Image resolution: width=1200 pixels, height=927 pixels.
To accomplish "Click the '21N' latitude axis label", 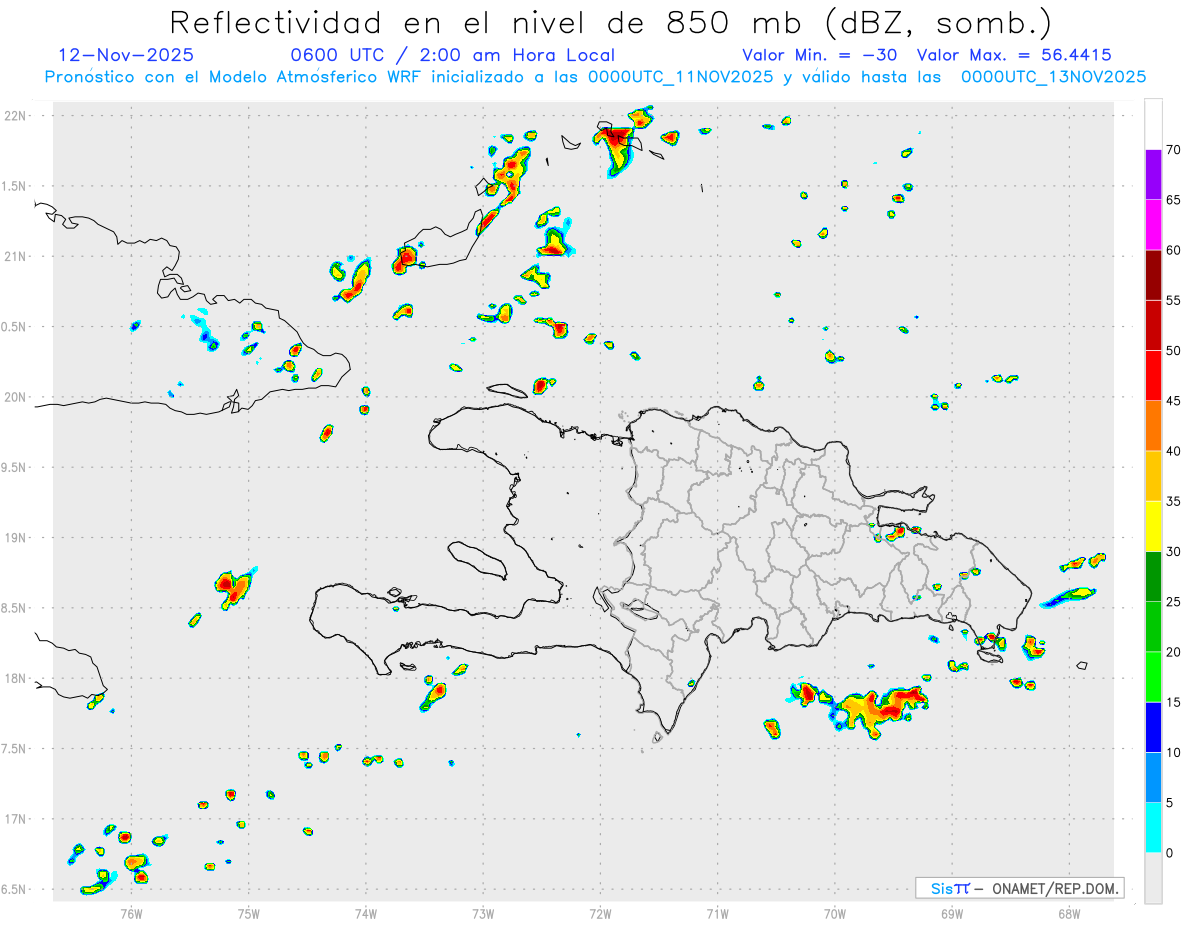I will coord(14,256).
